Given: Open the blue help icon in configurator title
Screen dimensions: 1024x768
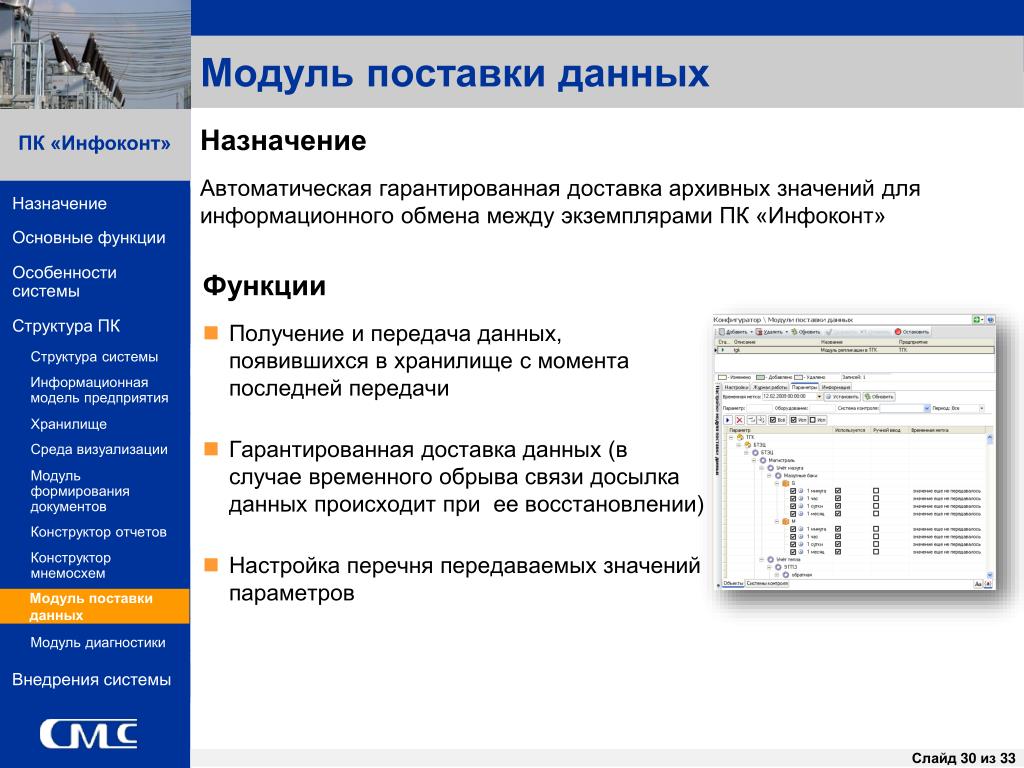Looking at the screenshot, I should click(x=991, y=320).
